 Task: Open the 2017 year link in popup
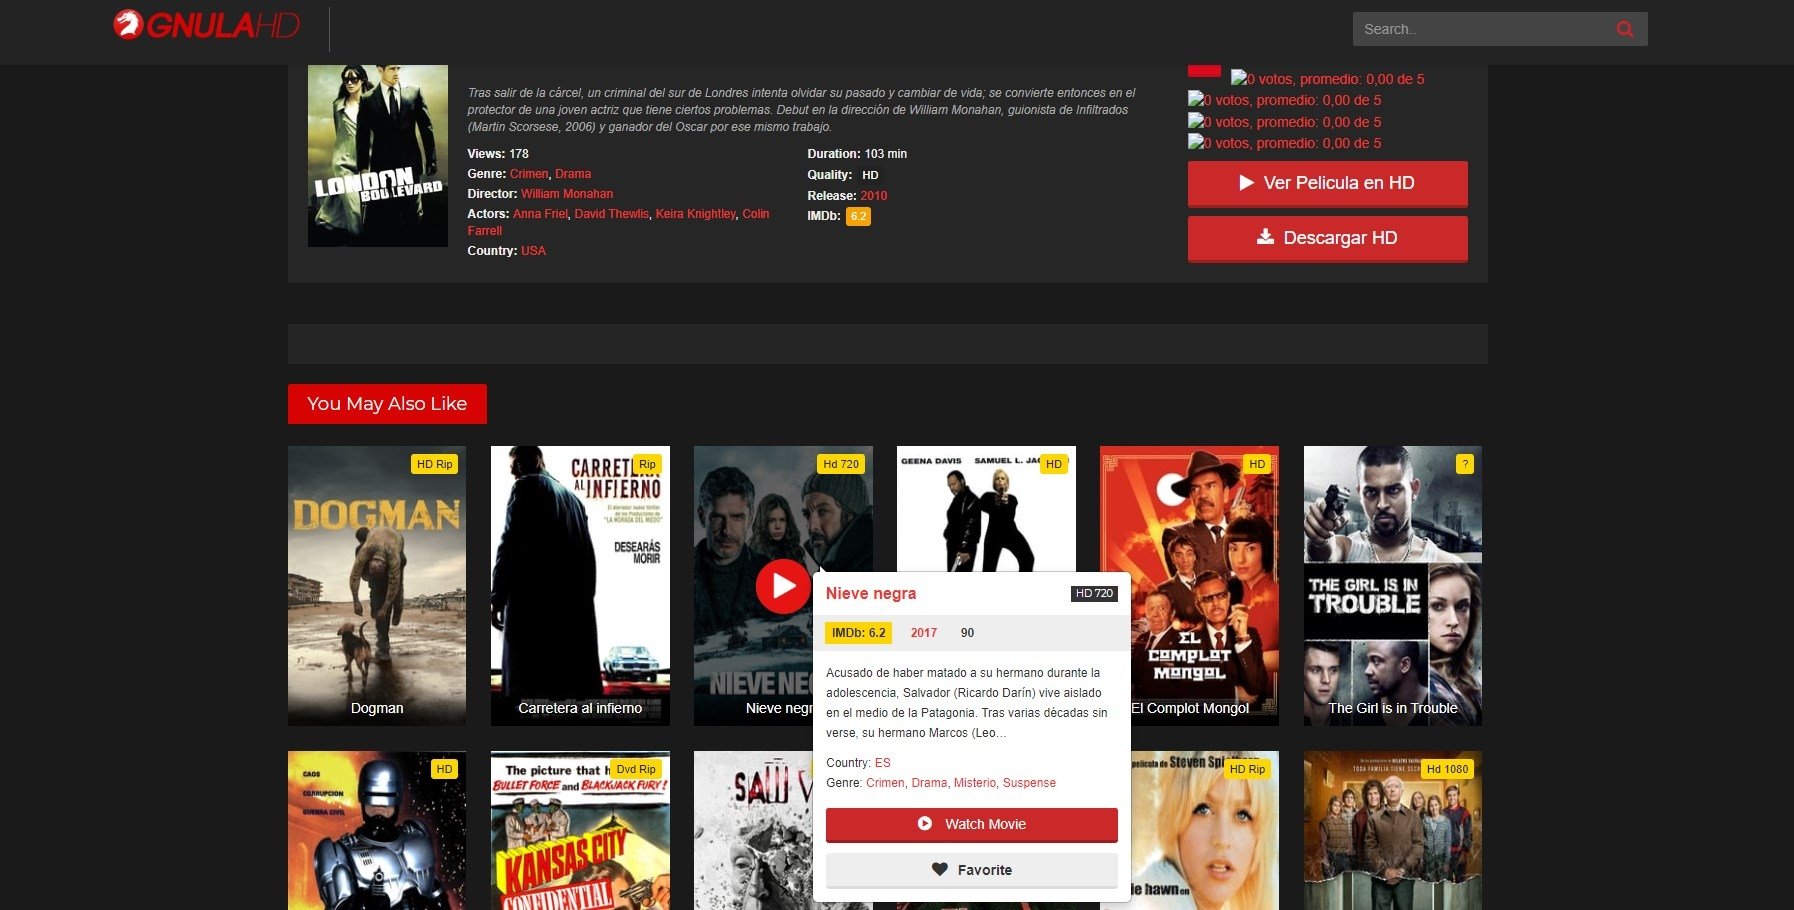[x=924, y=633]
